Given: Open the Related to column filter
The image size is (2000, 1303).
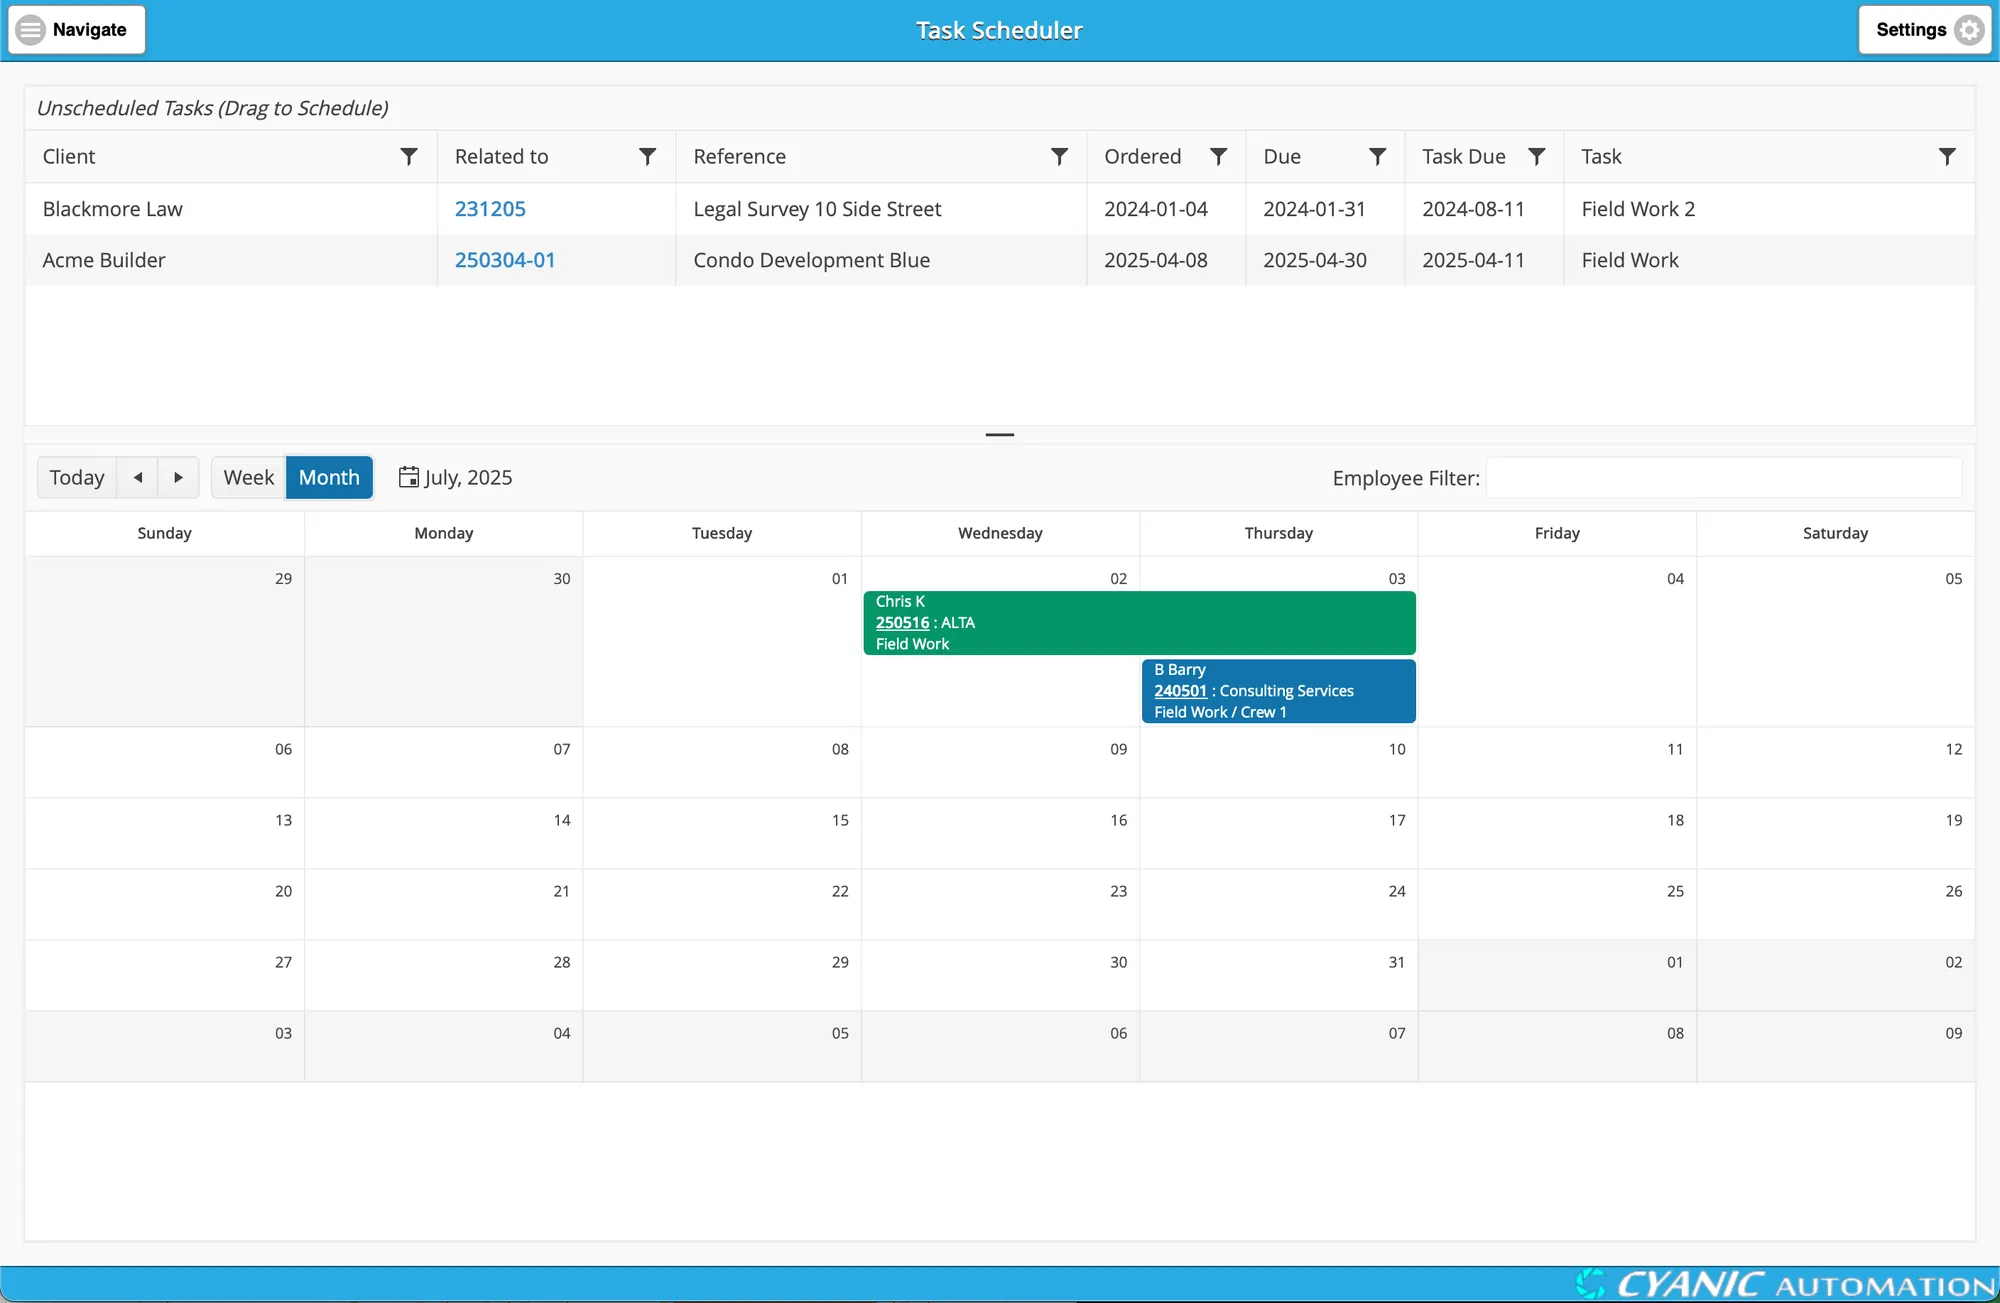Looking at the screenshot, I should tap(647, 156).
